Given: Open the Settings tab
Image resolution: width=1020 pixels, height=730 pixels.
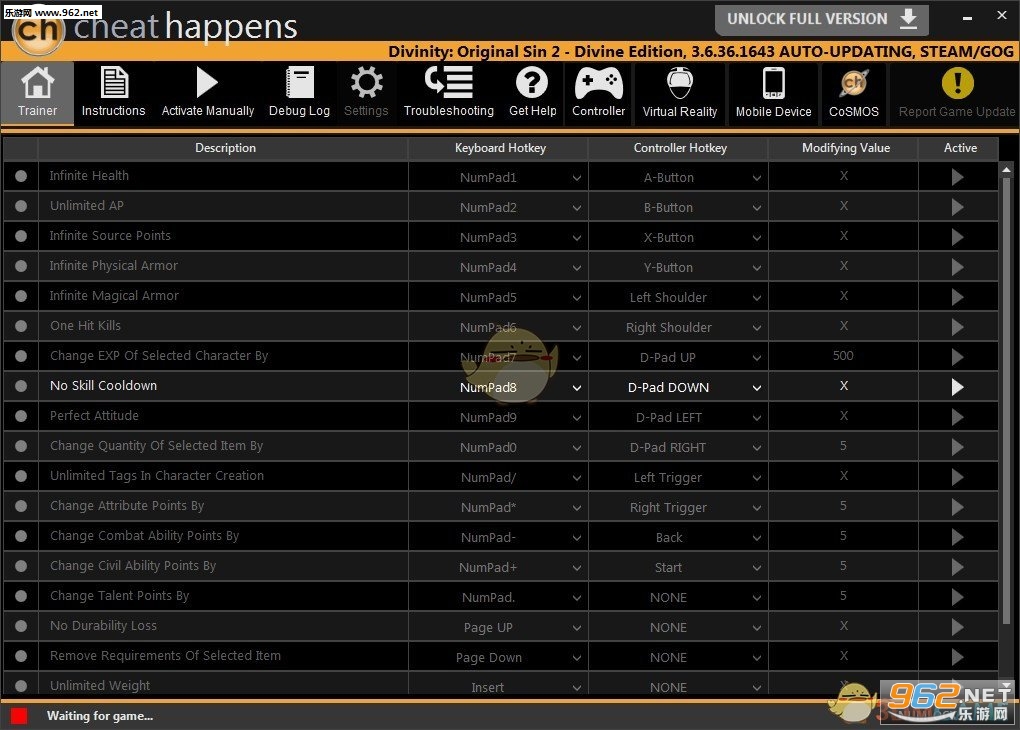Looking at the screenshot, I should pos(366,92).
